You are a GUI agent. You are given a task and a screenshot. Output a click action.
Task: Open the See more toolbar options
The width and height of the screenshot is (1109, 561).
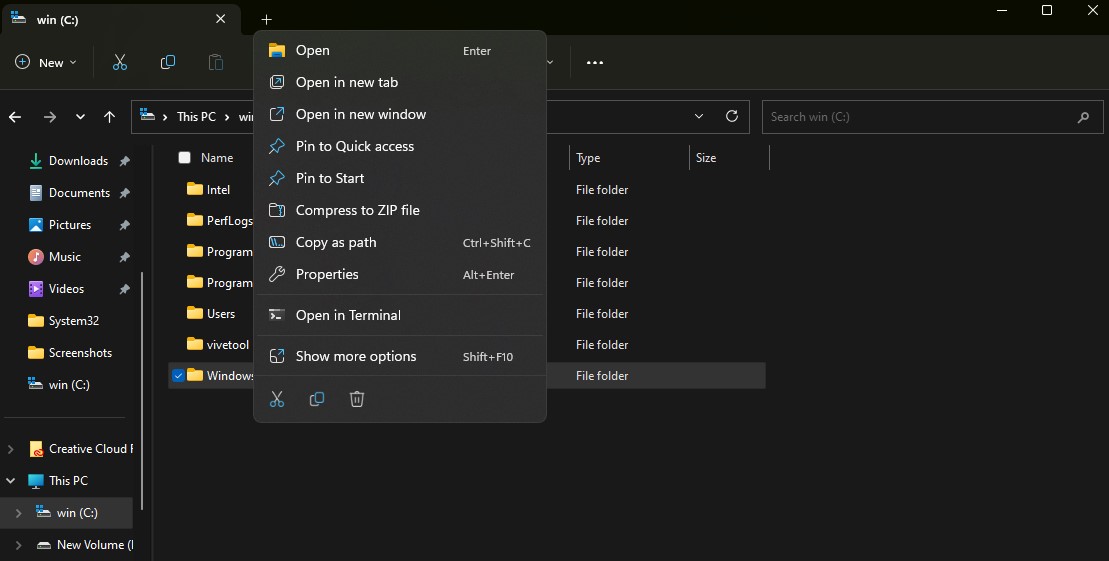[595, 62]
